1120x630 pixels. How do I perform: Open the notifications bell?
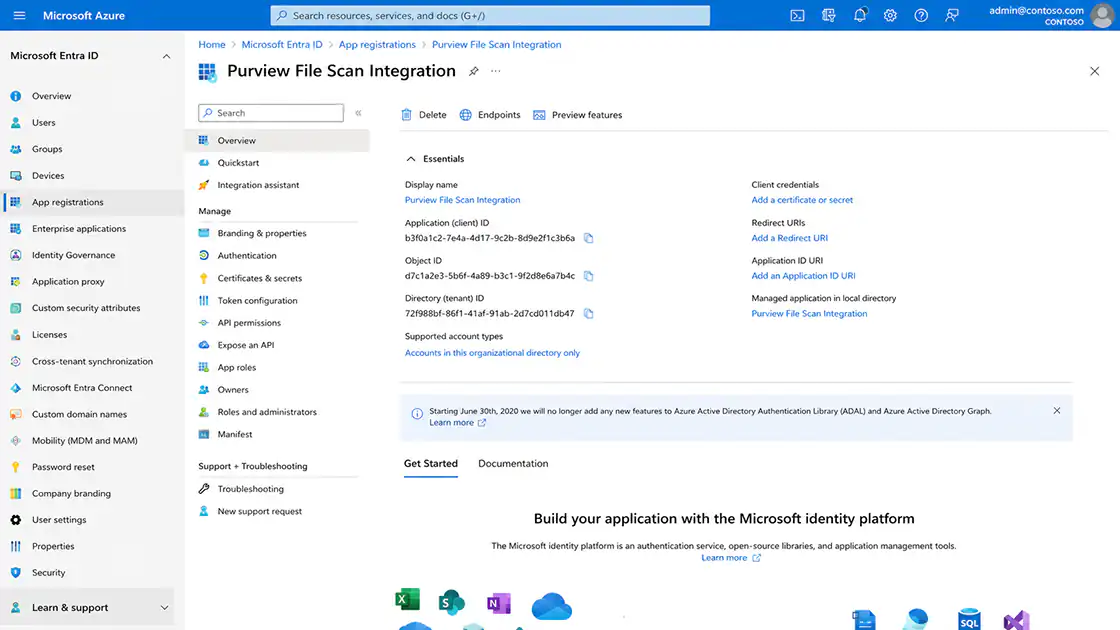tap(859, 15)
